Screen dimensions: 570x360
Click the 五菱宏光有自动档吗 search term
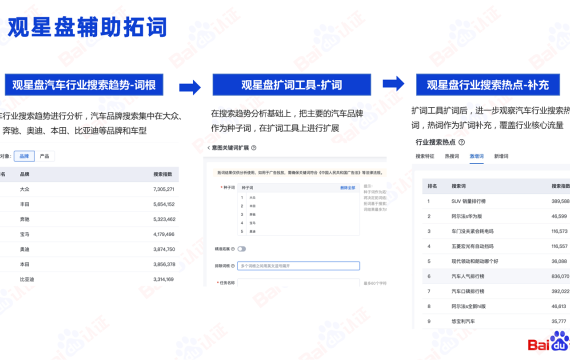click(473, 246)
